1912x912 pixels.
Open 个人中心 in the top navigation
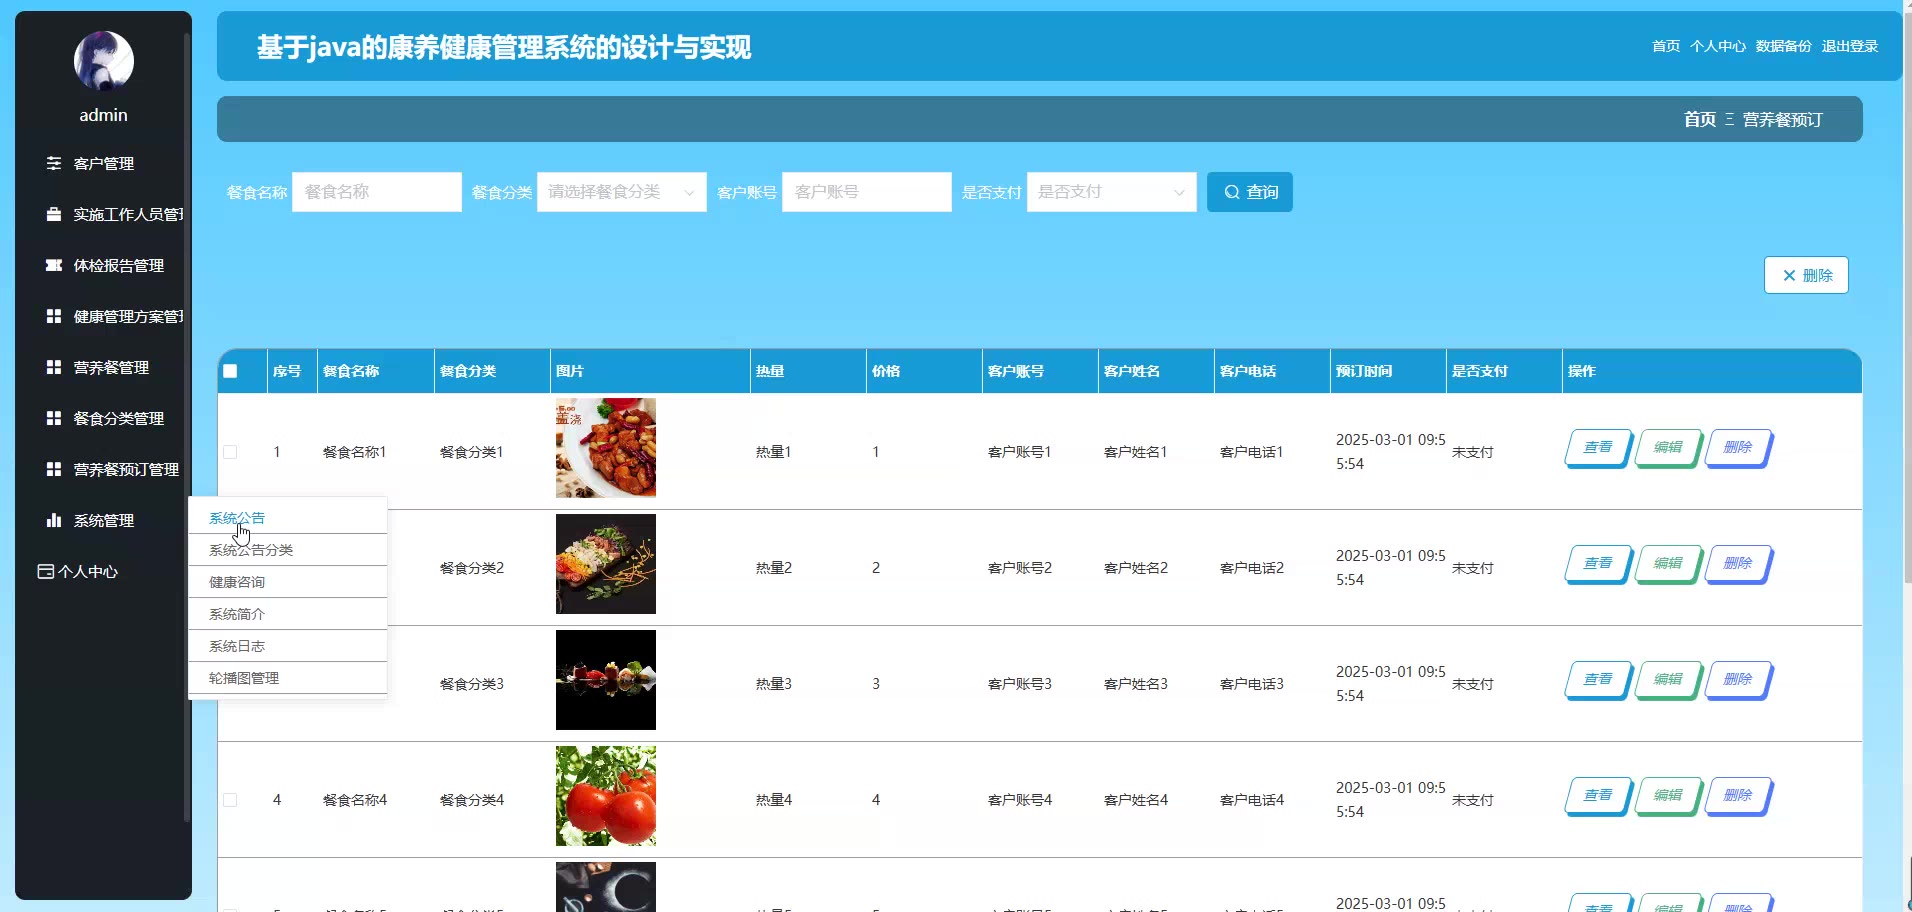point(1718,46)
